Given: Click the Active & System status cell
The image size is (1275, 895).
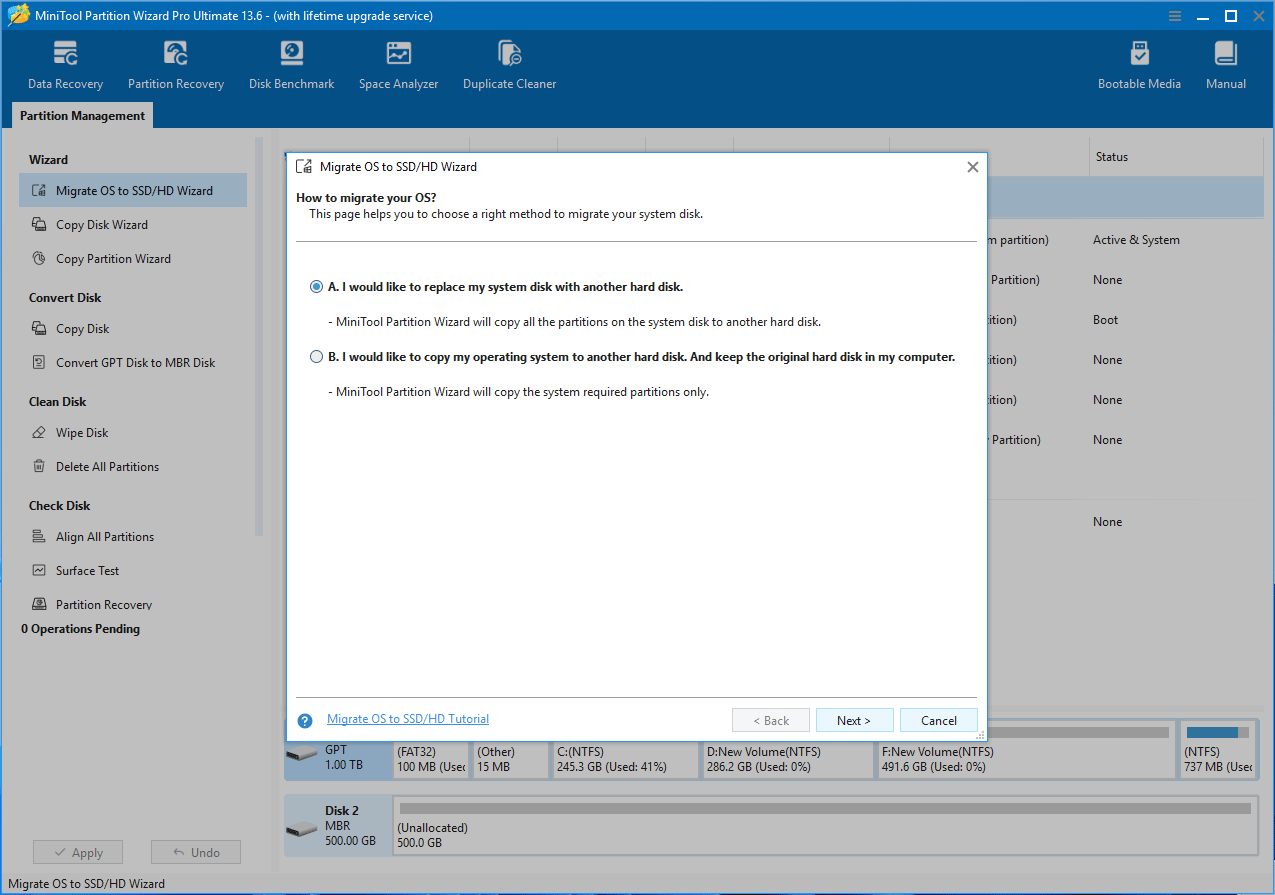Looking at the screenshot, I should (x=1136, y=240).
